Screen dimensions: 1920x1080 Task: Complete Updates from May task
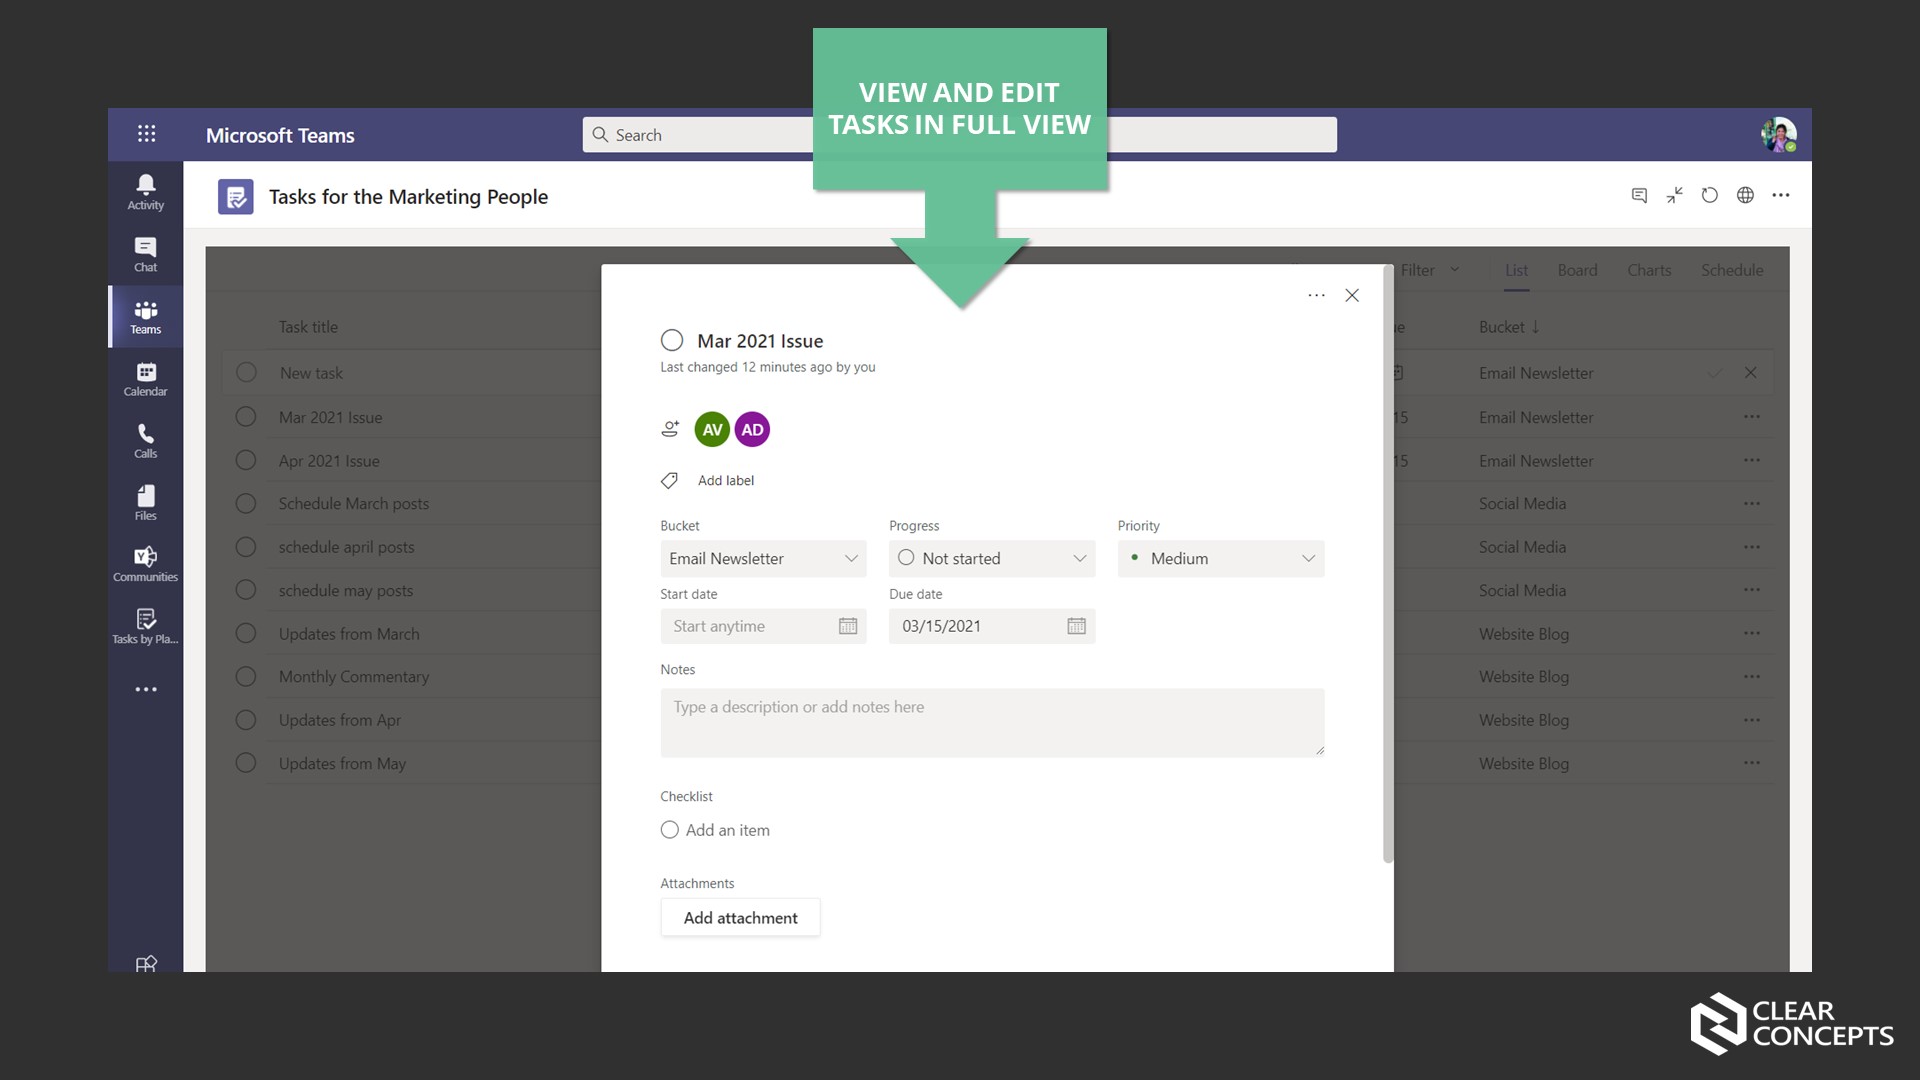click(x=246, y=763)
